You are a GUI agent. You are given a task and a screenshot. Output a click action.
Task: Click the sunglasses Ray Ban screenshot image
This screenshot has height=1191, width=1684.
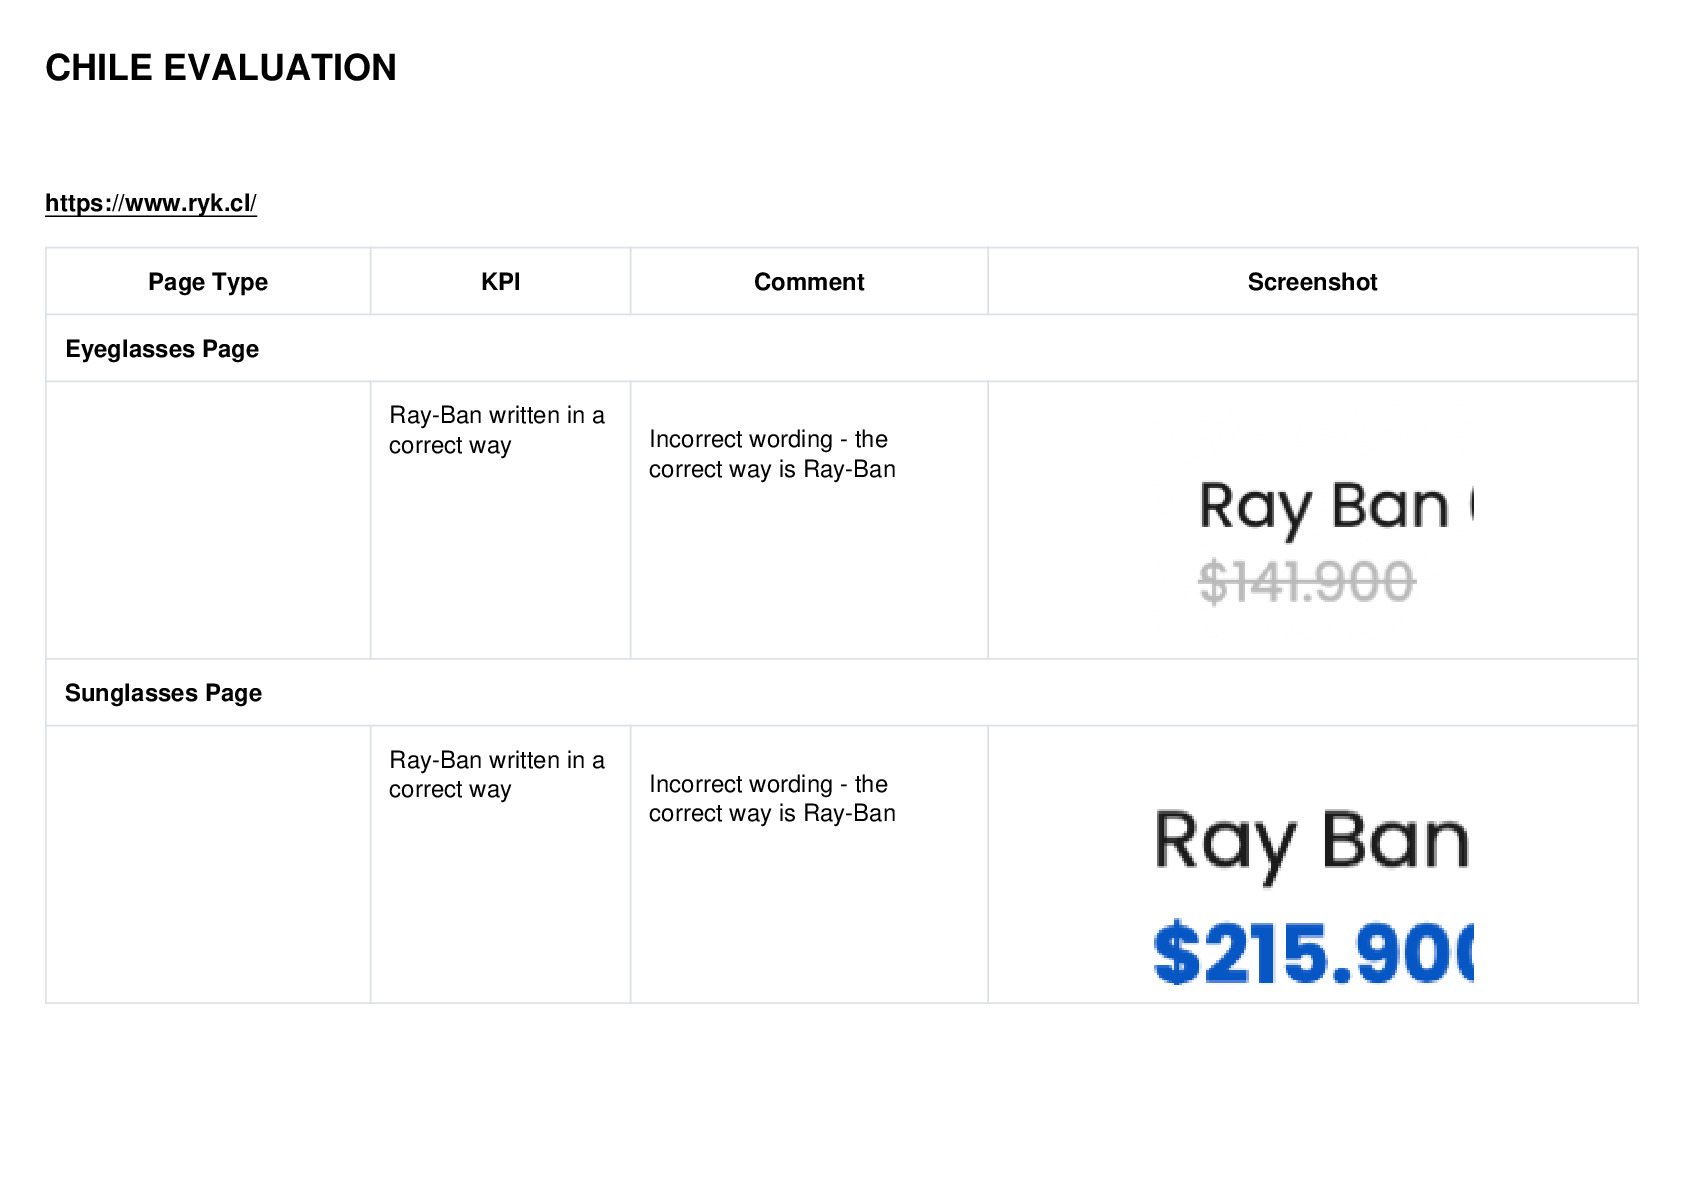pos(1313,895)
